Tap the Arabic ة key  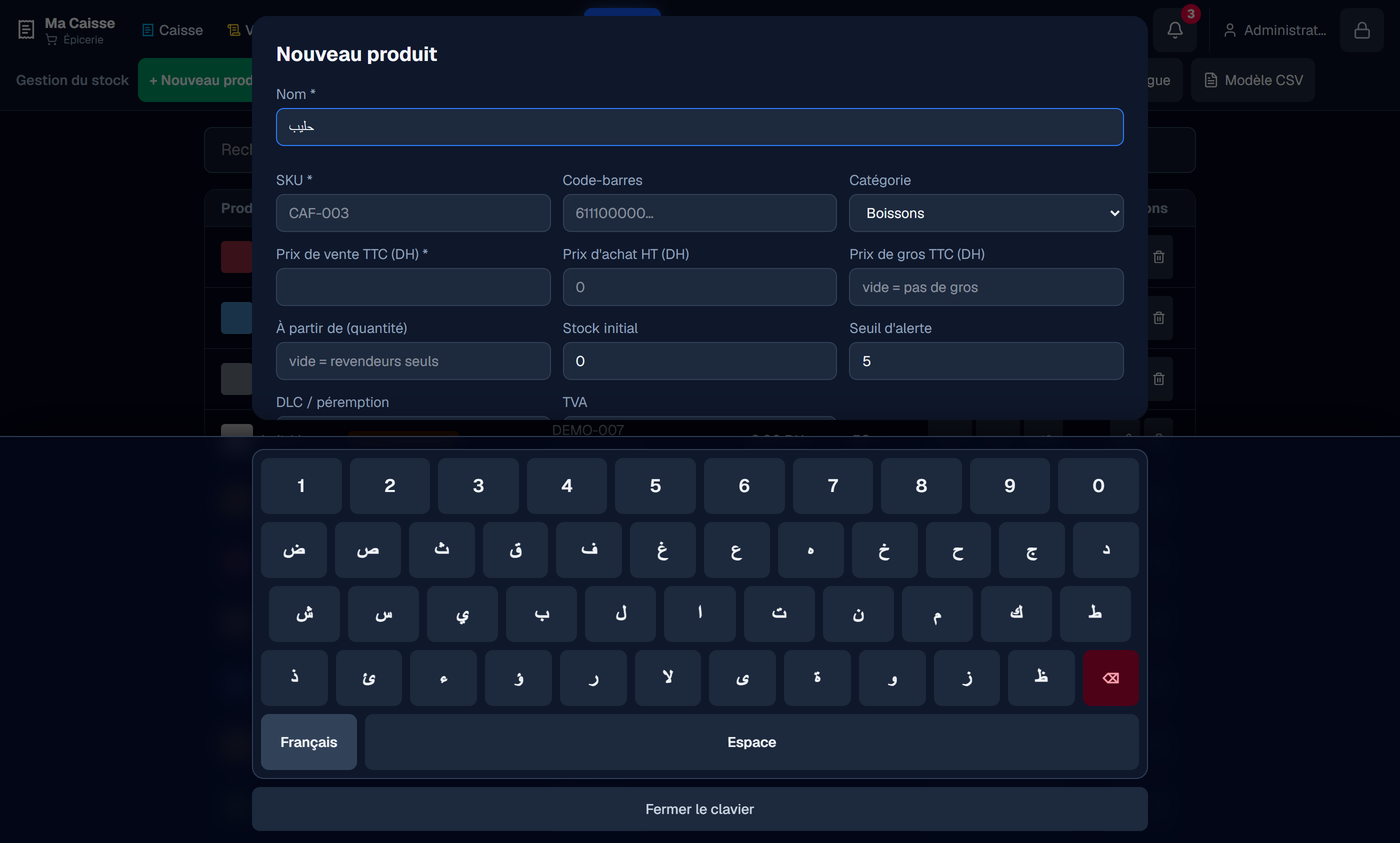[817, 678]
